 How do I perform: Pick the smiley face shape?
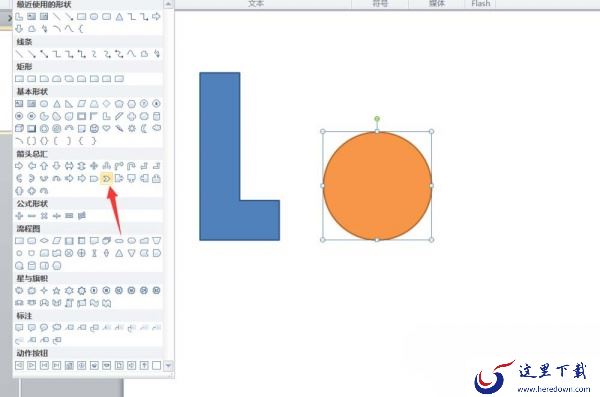(x=94, y=129)
